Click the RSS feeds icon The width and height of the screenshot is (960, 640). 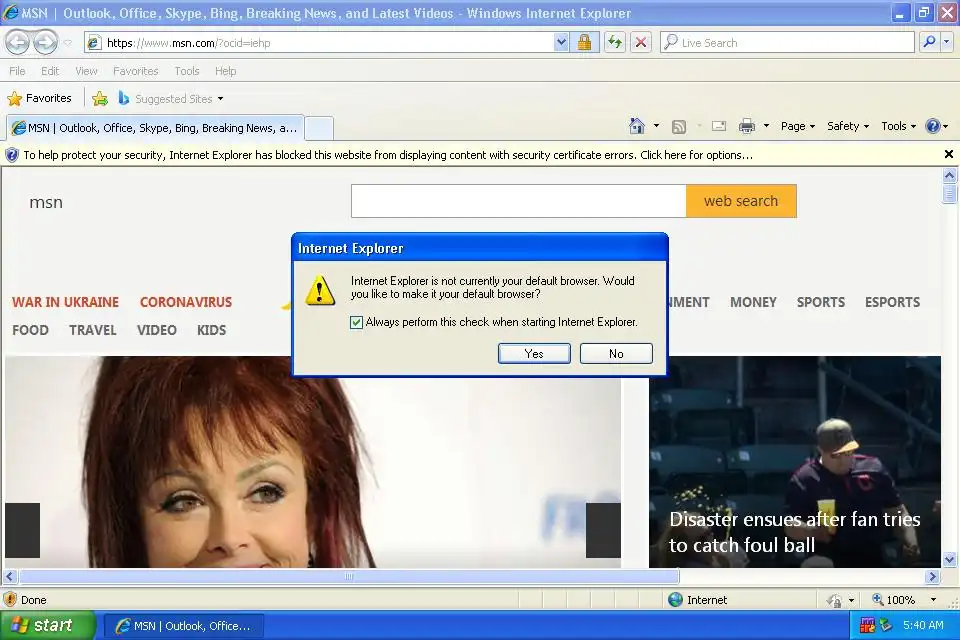(x=678, y=127)
